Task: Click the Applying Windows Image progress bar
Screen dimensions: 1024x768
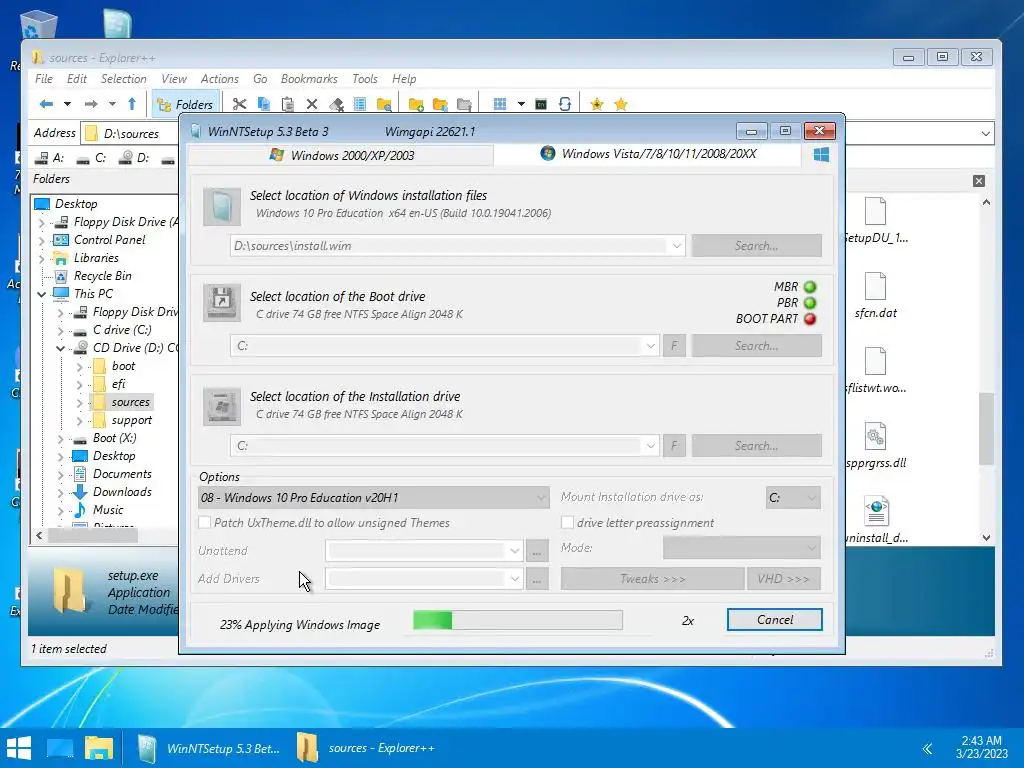Action: point(518,620)
